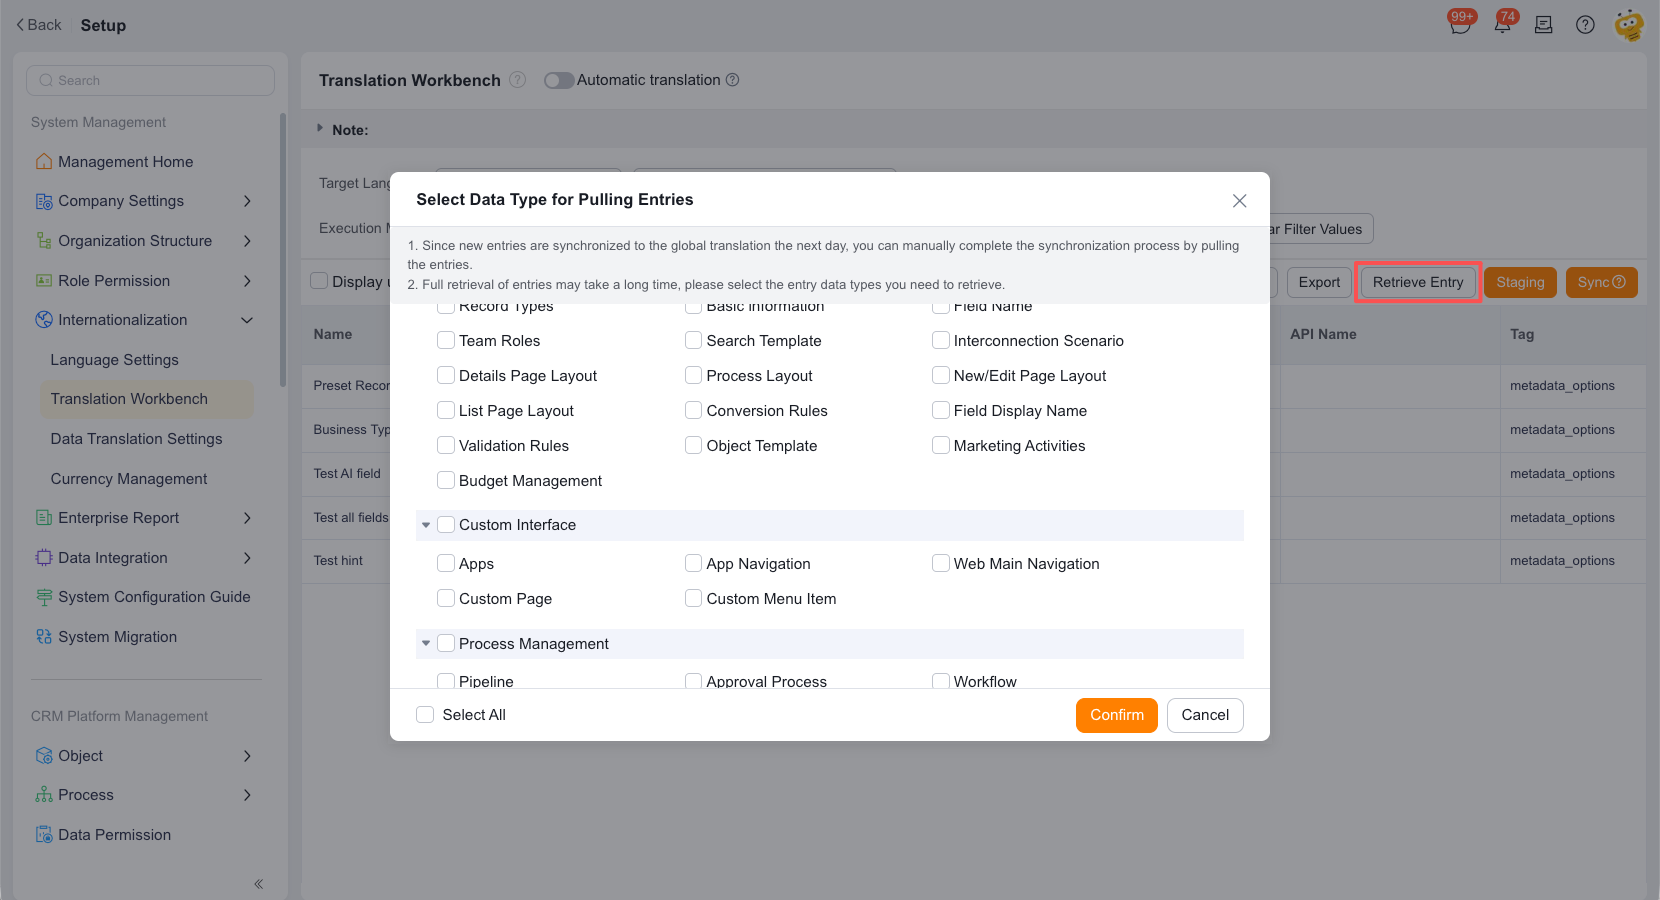Click the Enterprise Report icon
Screen dimensions: 1660x900
[44, 518]
